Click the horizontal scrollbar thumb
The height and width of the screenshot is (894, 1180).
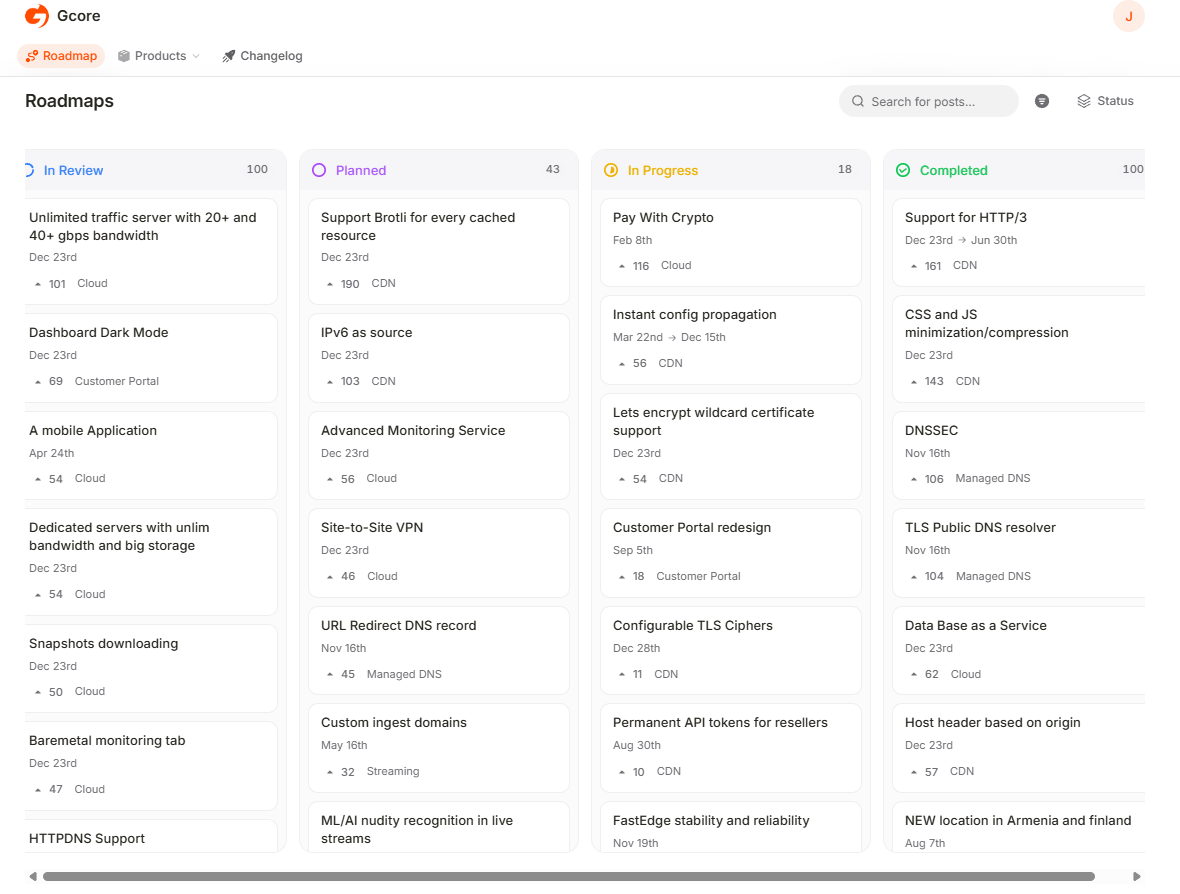(568, 876)
